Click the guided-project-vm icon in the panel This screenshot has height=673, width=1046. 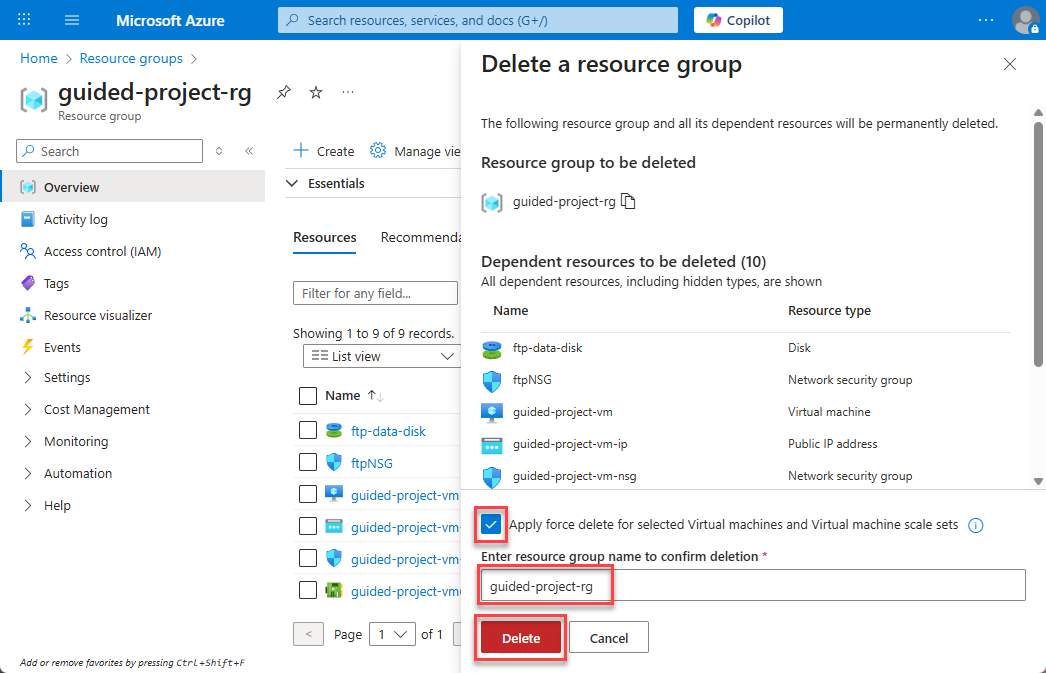(x=492, y=413)
